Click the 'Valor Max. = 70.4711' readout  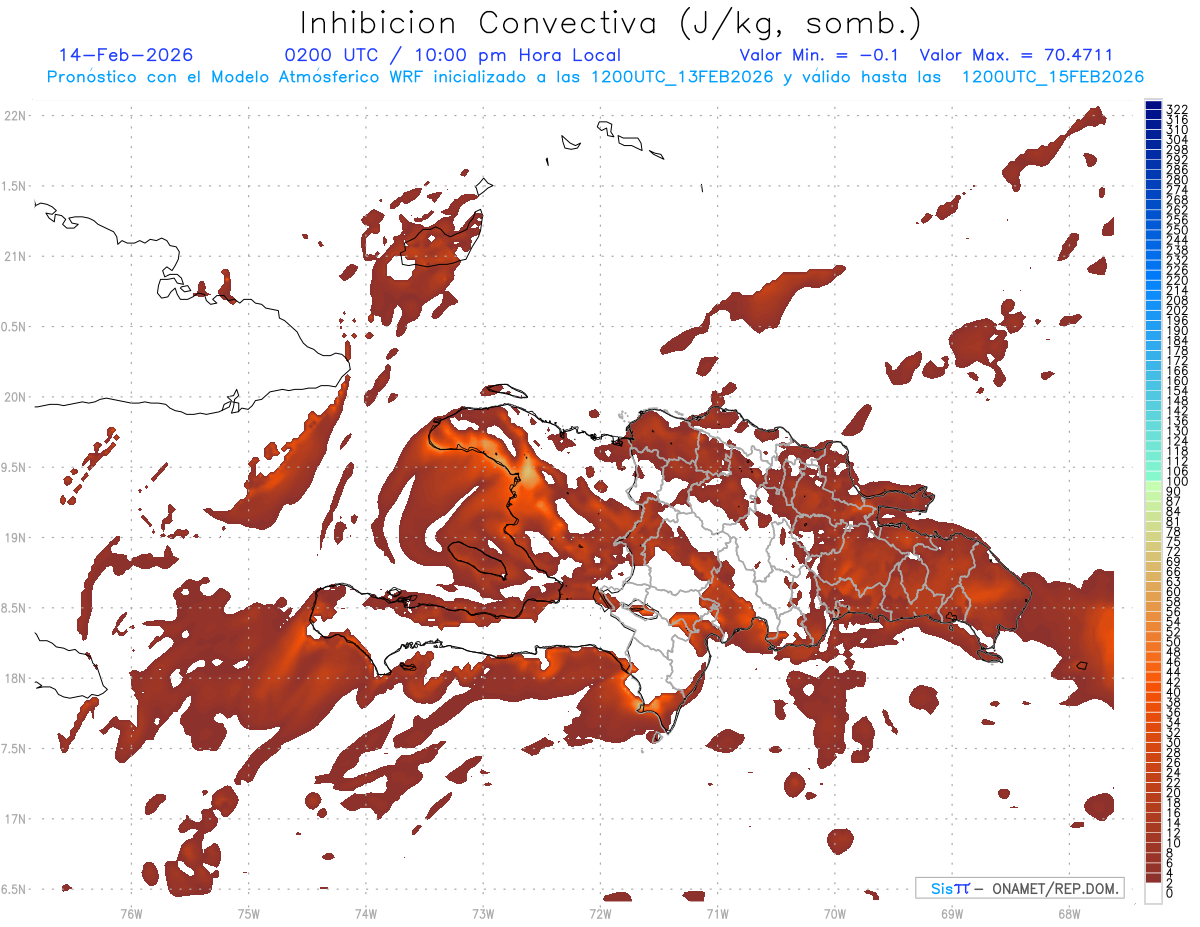1016,55
